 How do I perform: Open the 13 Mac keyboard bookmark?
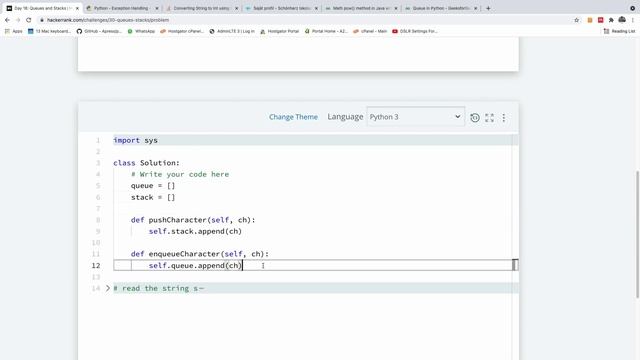(49, 31)
